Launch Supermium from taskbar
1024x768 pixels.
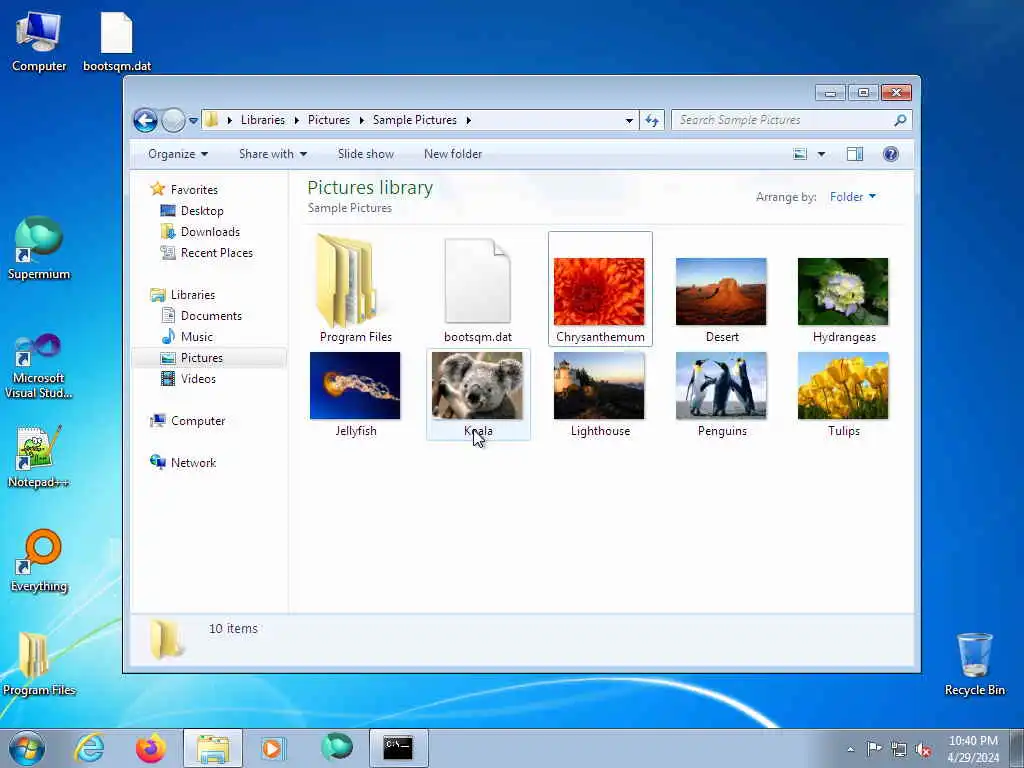337,748
